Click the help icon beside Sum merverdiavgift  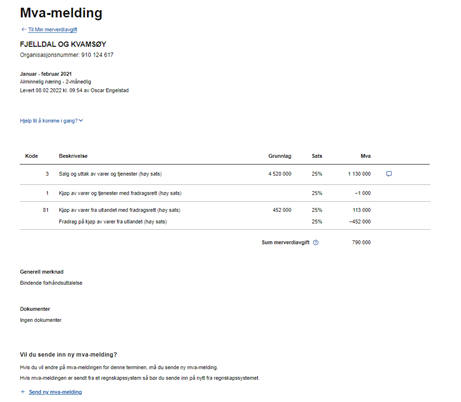pyautogui.click(x=316, y=243)
